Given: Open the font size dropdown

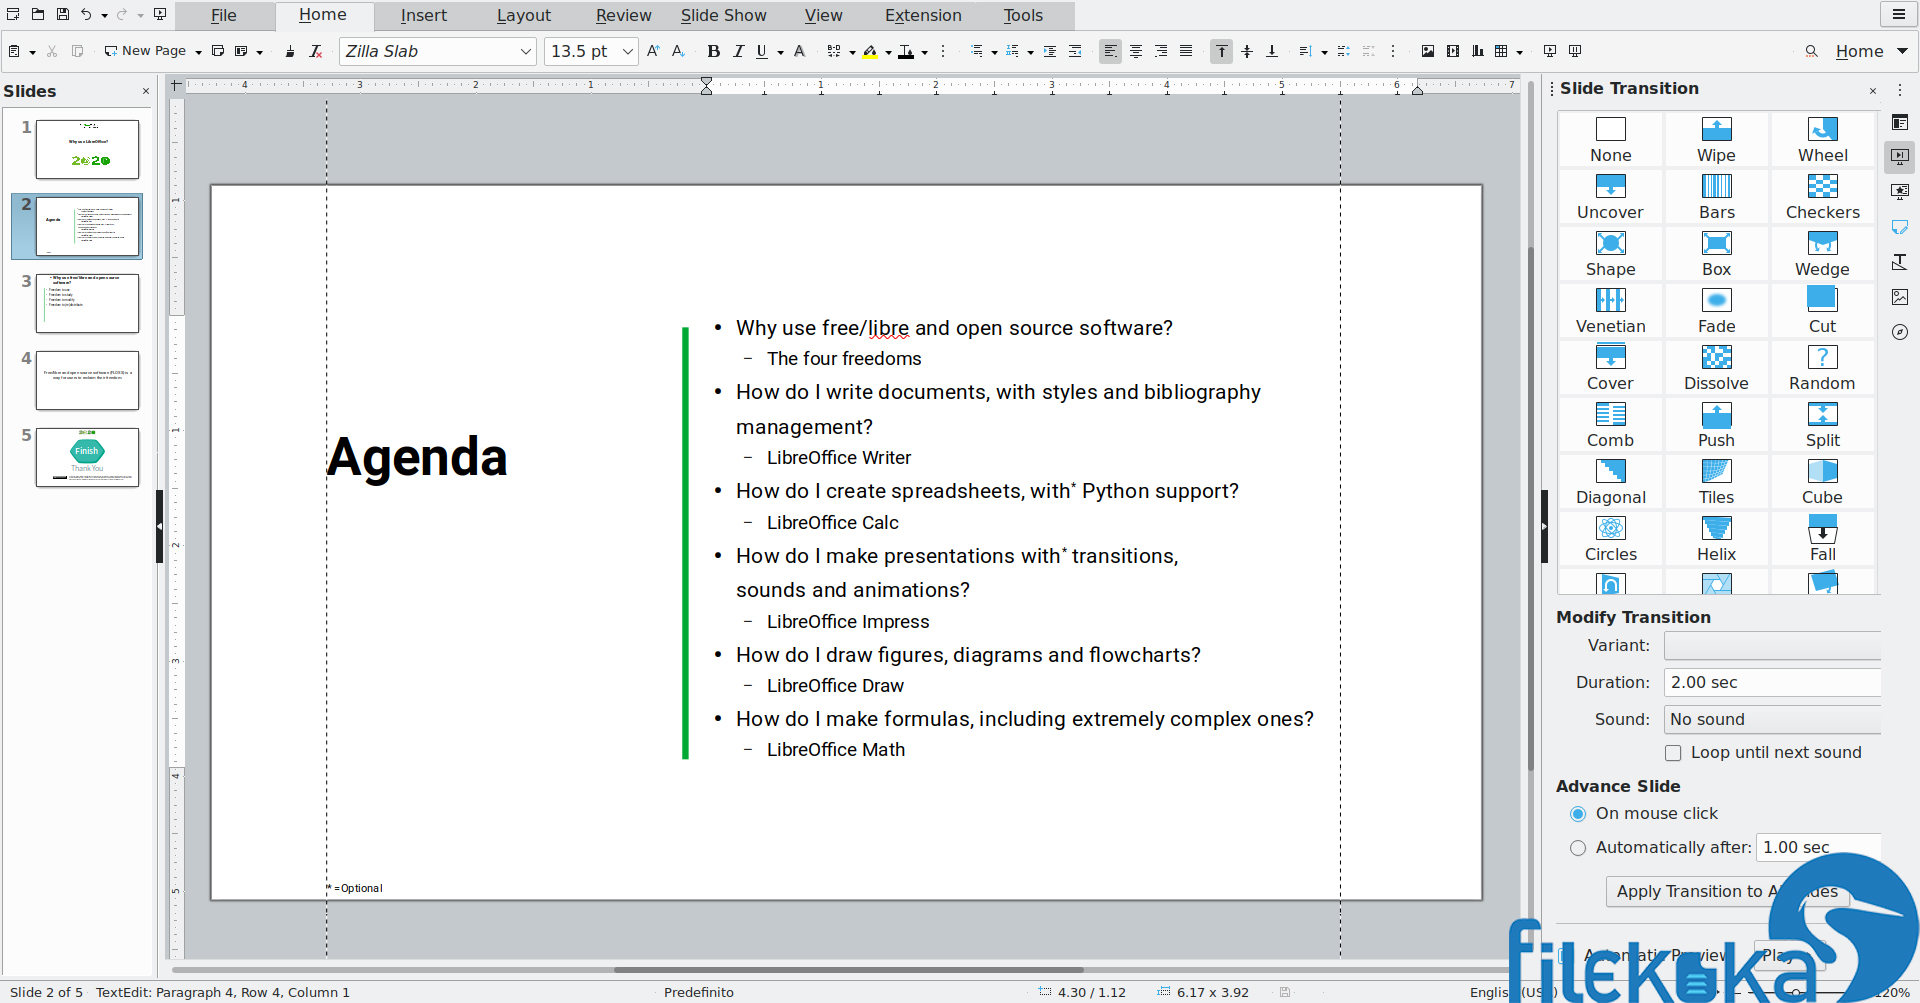Looking at the screenshot, I should point(627,51).
